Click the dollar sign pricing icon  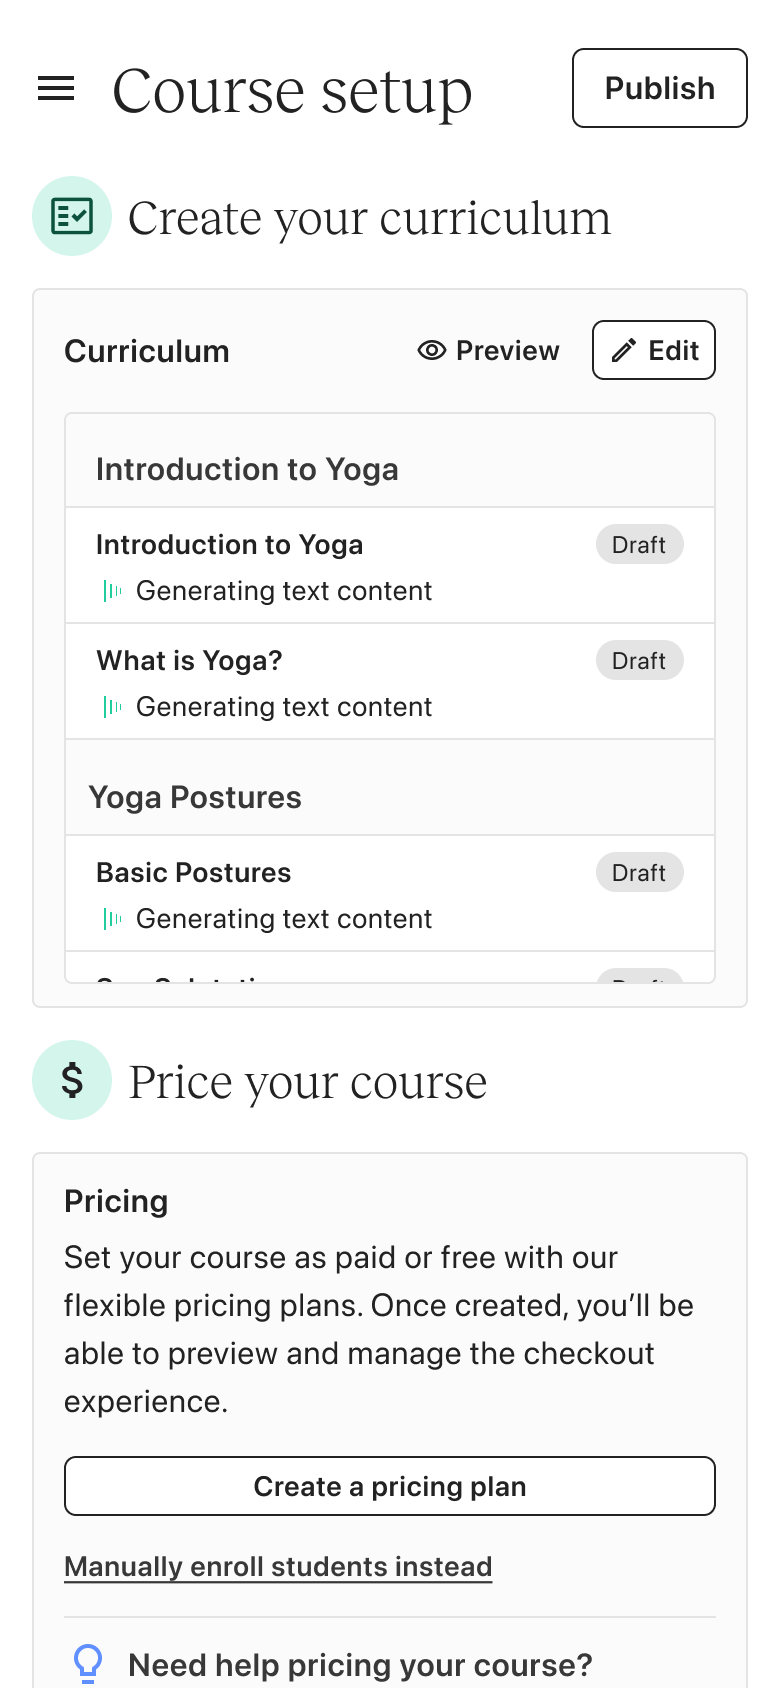72,1080
